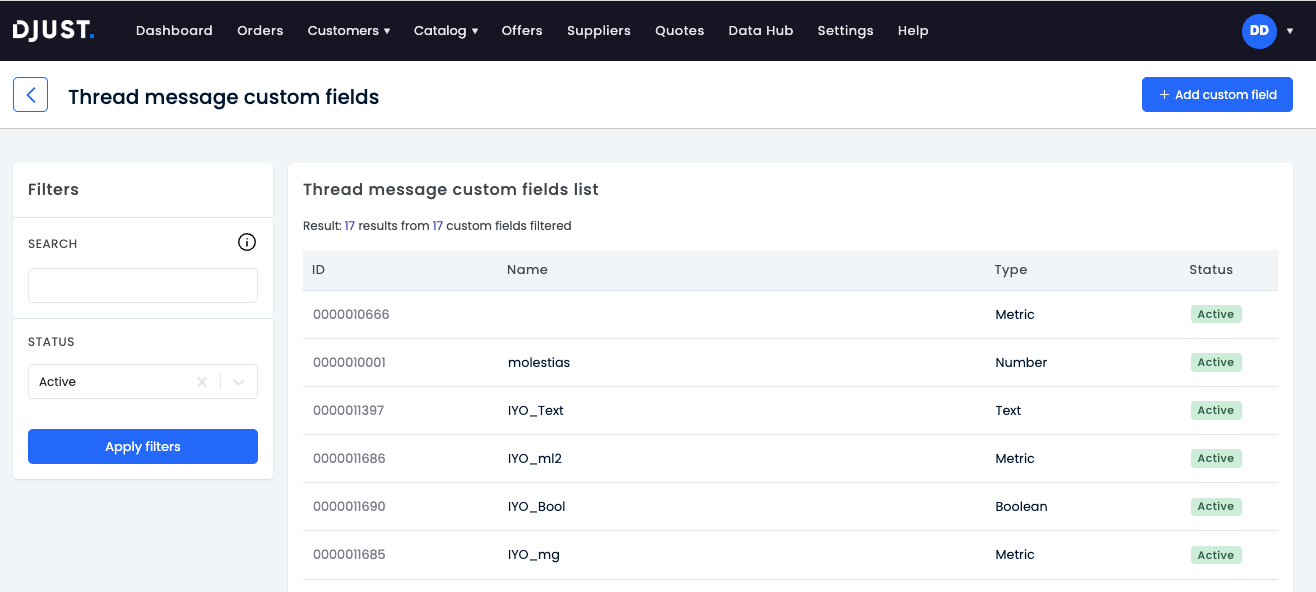Click the Active badge for IYO_Text
The width and height of the screenshot is (1316, 592).
click(x=1216, y=410)
